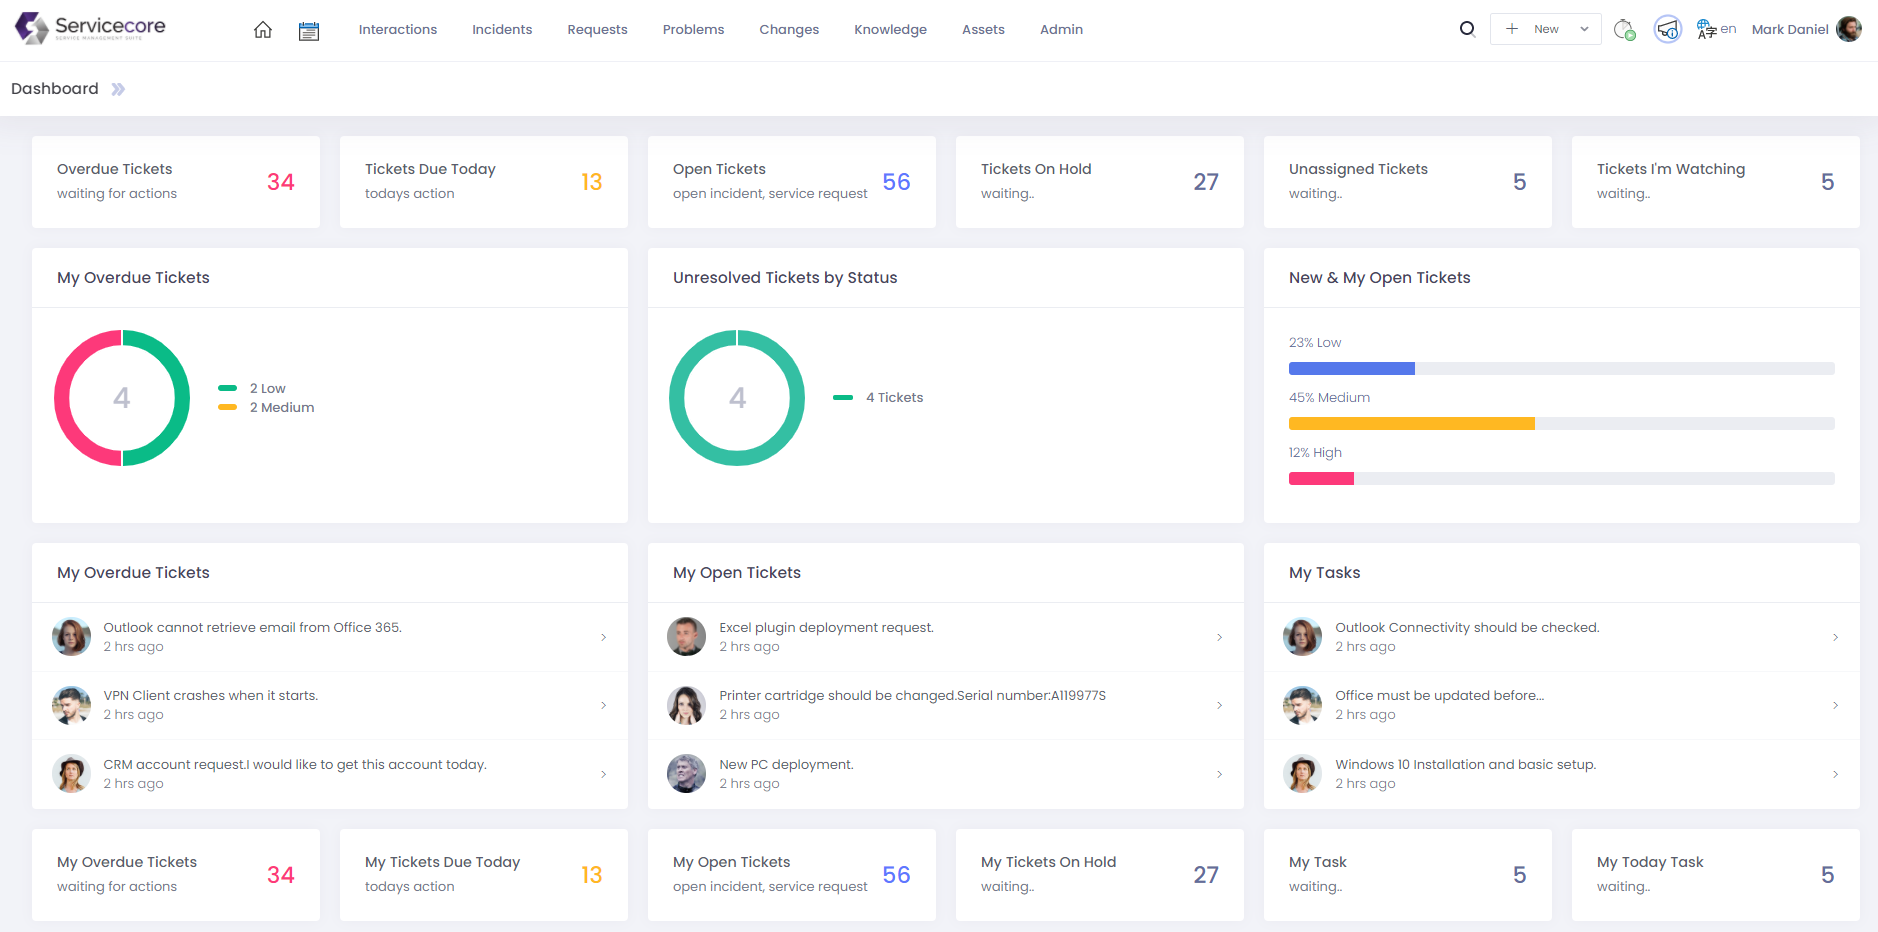This screenshot has height=932, width=1878.
Task: Open the VPN Client crashes ticket
Action: [210, 695]
